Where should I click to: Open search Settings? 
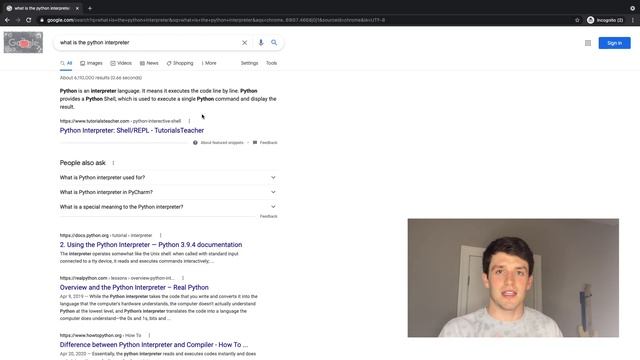click(249, 63)
